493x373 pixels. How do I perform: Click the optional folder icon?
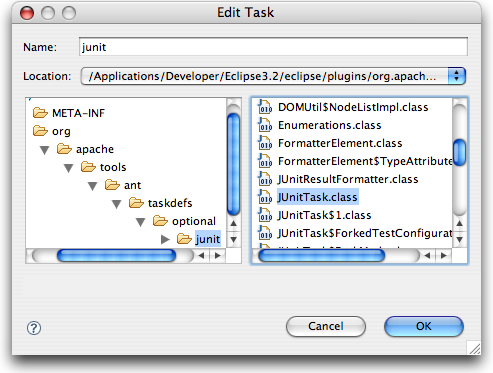click(160, 221)
